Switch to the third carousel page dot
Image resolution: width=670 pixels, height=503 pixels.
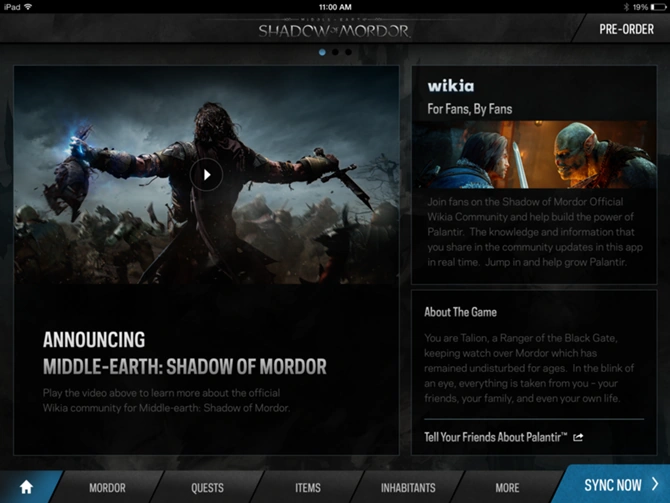349,52
